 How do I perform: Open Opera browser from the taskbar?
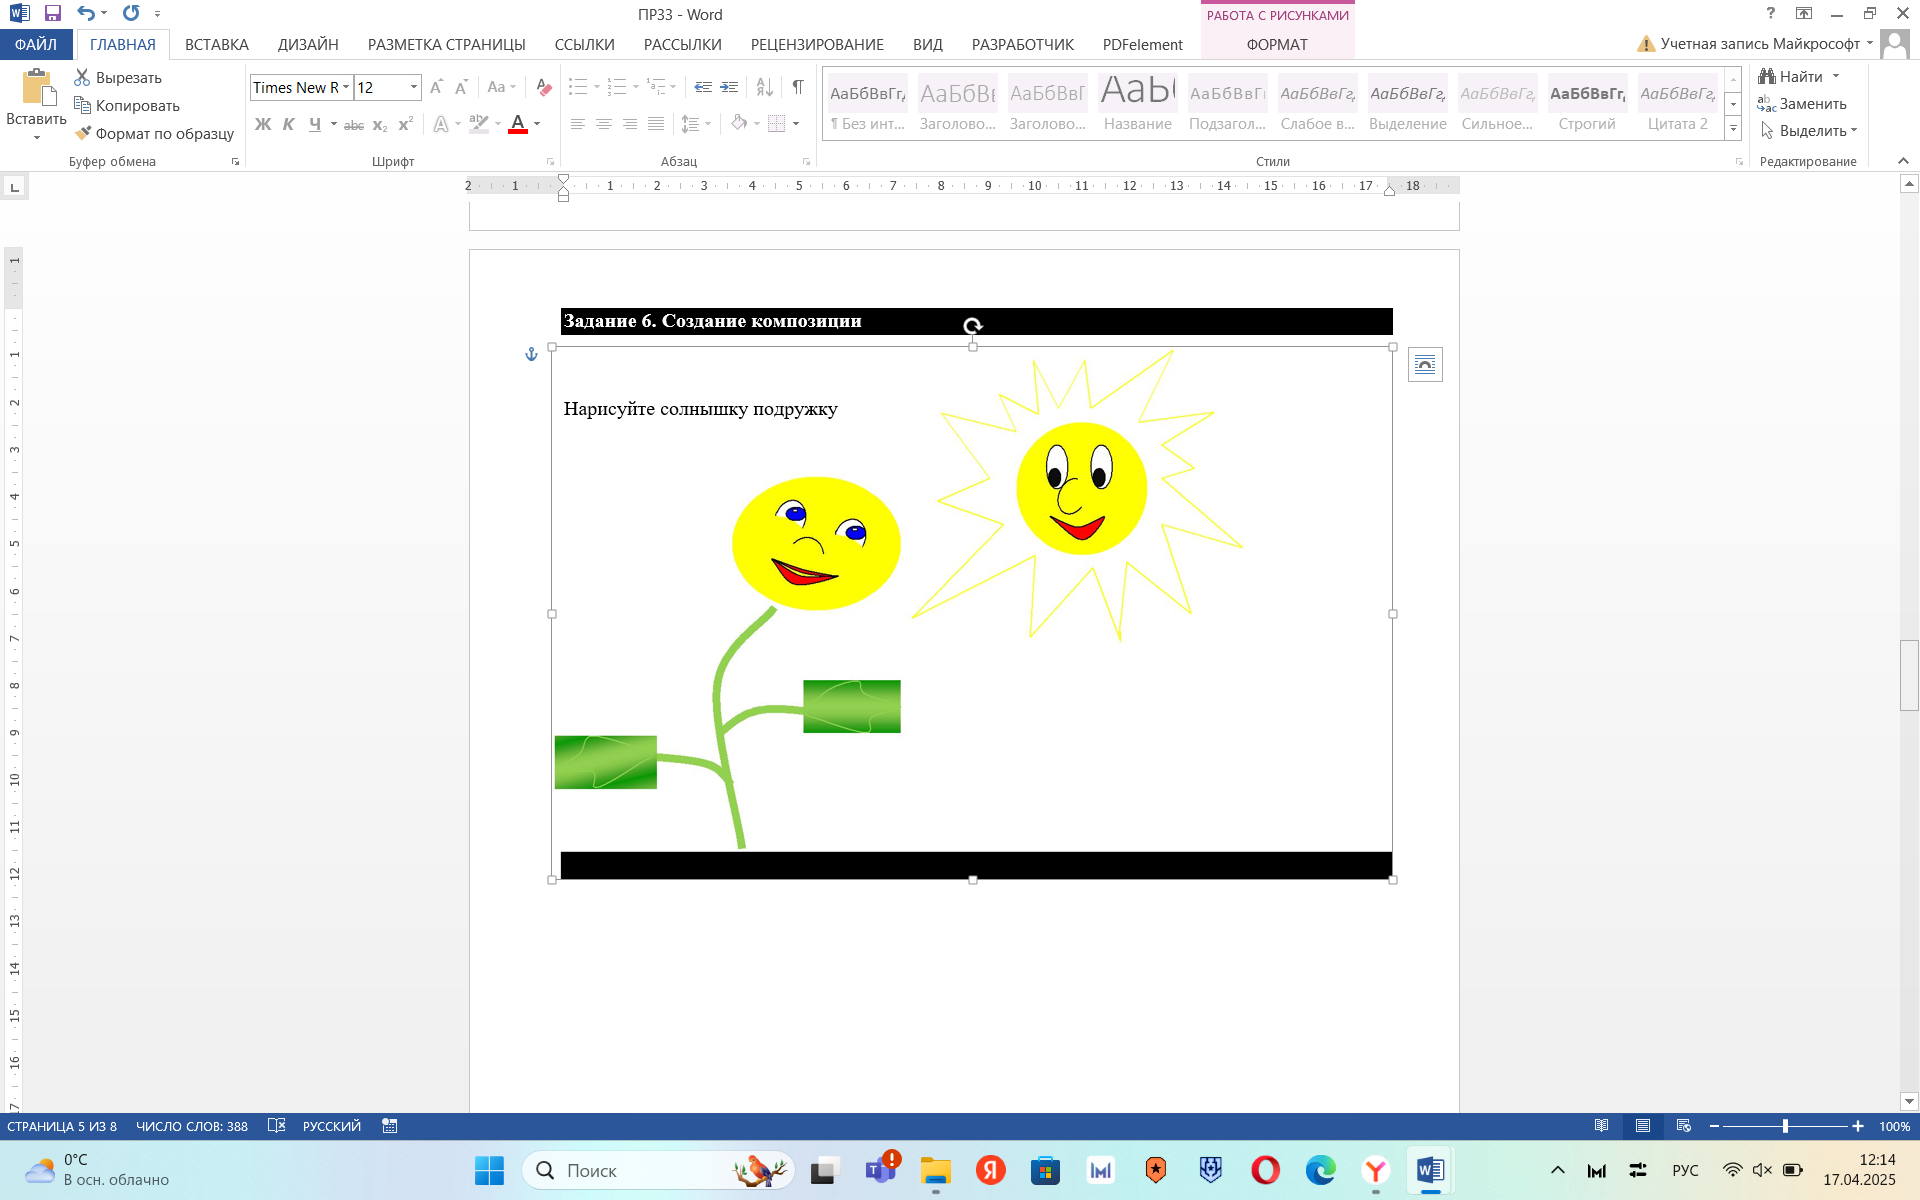[1265, 1170]
